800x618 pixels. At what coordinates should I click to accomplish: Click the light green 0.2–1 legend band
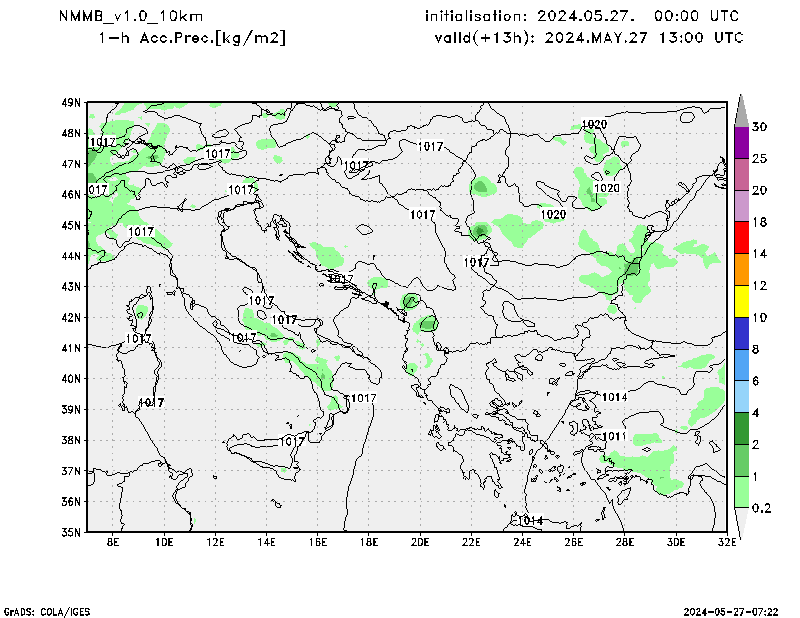(x=741, y=492)
